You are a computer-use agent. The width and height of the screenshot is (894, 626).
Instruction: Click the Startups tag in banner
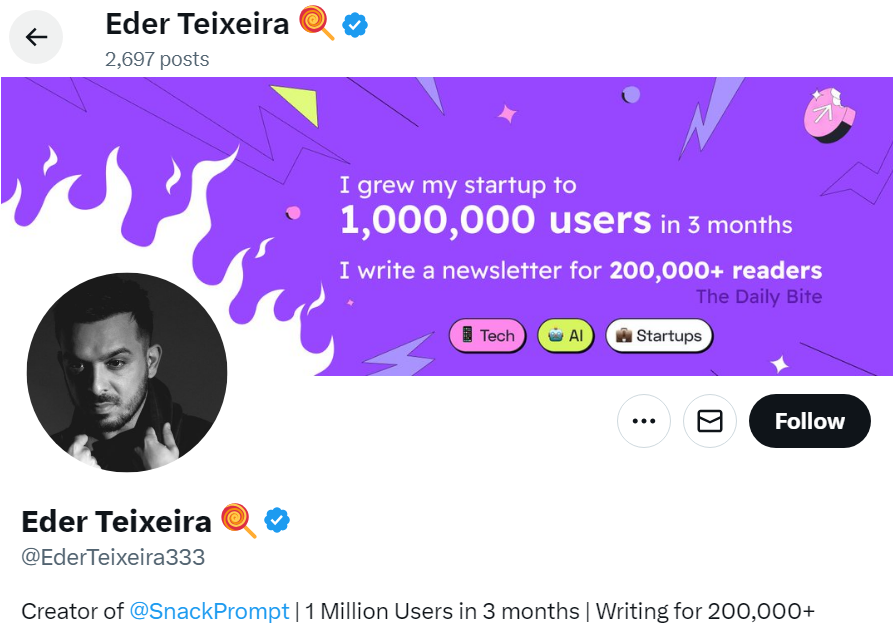click(658, 336)
